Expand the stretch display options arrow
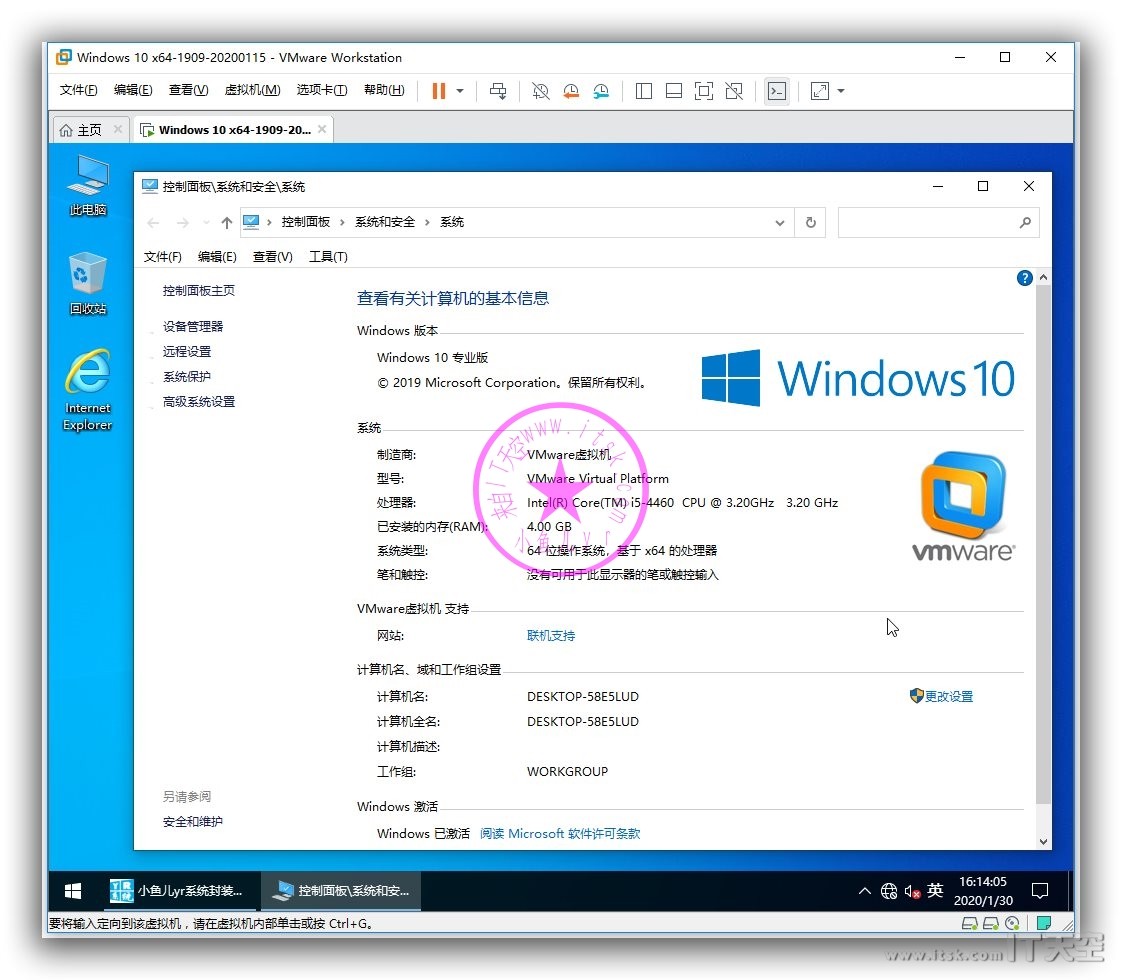Viewport: 1122px width, 980px height. pos(841,91)
